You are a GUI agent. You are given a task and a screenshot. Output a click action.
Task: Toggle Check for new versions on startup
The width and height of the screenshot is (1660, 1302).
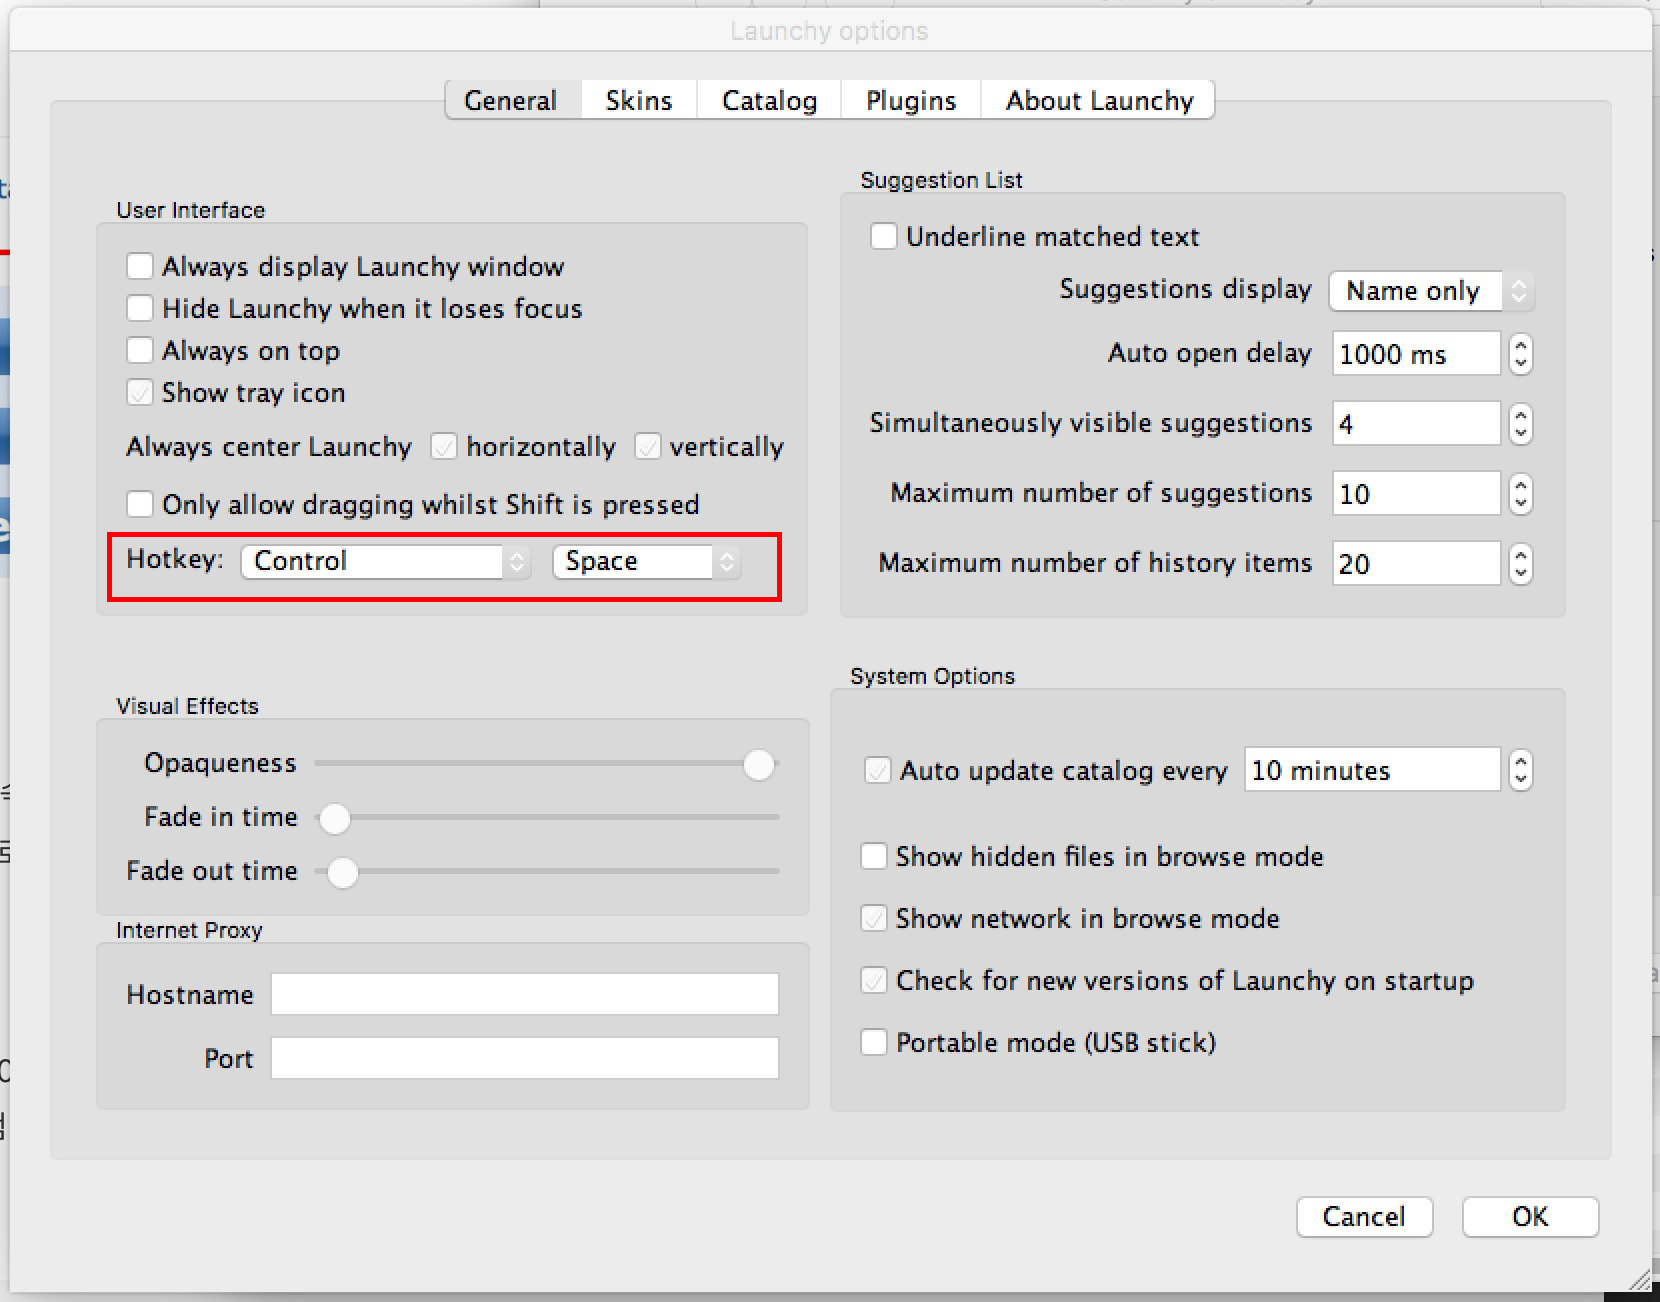pos(874,980)
